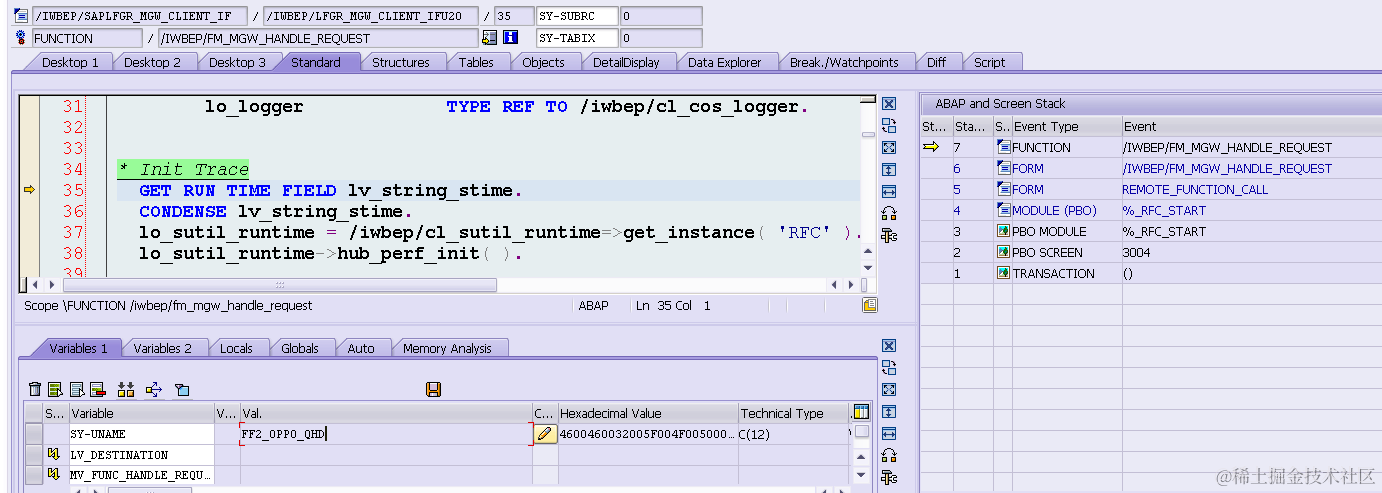The height and width of the screenshot is (493, 1382).
Task: Switch to the Desktop 1 tab
Action: (70, 62)
